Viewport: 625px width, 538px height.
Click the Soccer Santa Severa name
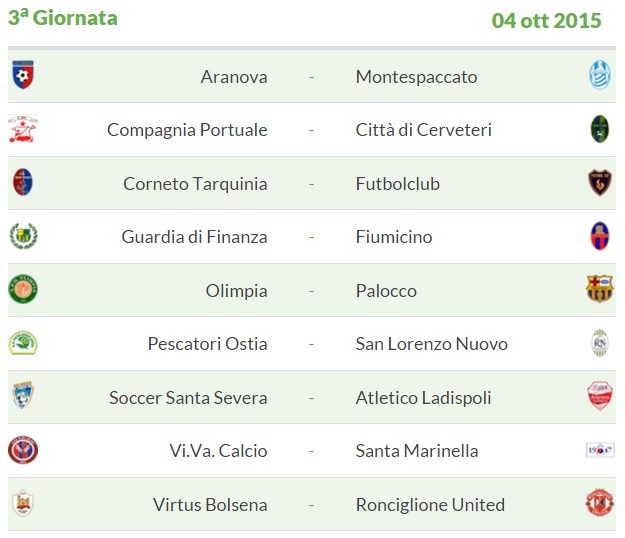click(188, 397)
